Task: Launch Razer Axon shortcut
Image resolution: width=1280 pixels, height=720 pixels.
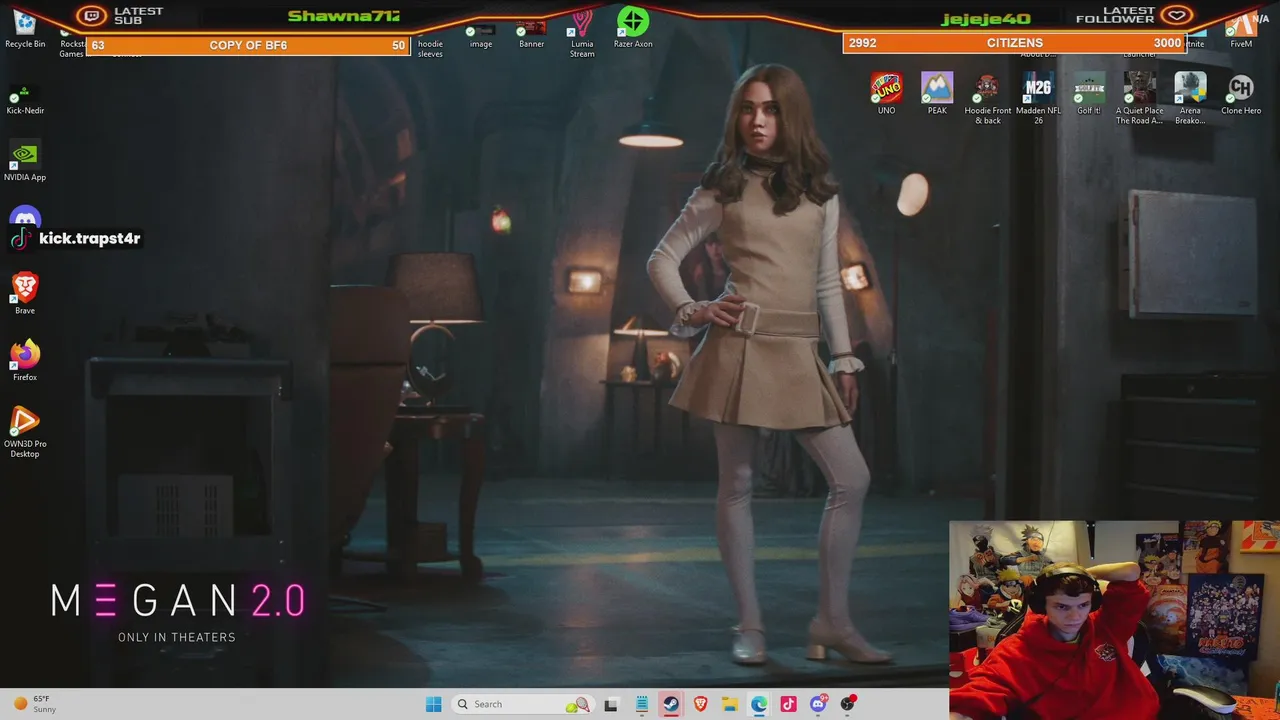Action: (x=633, y=28)
